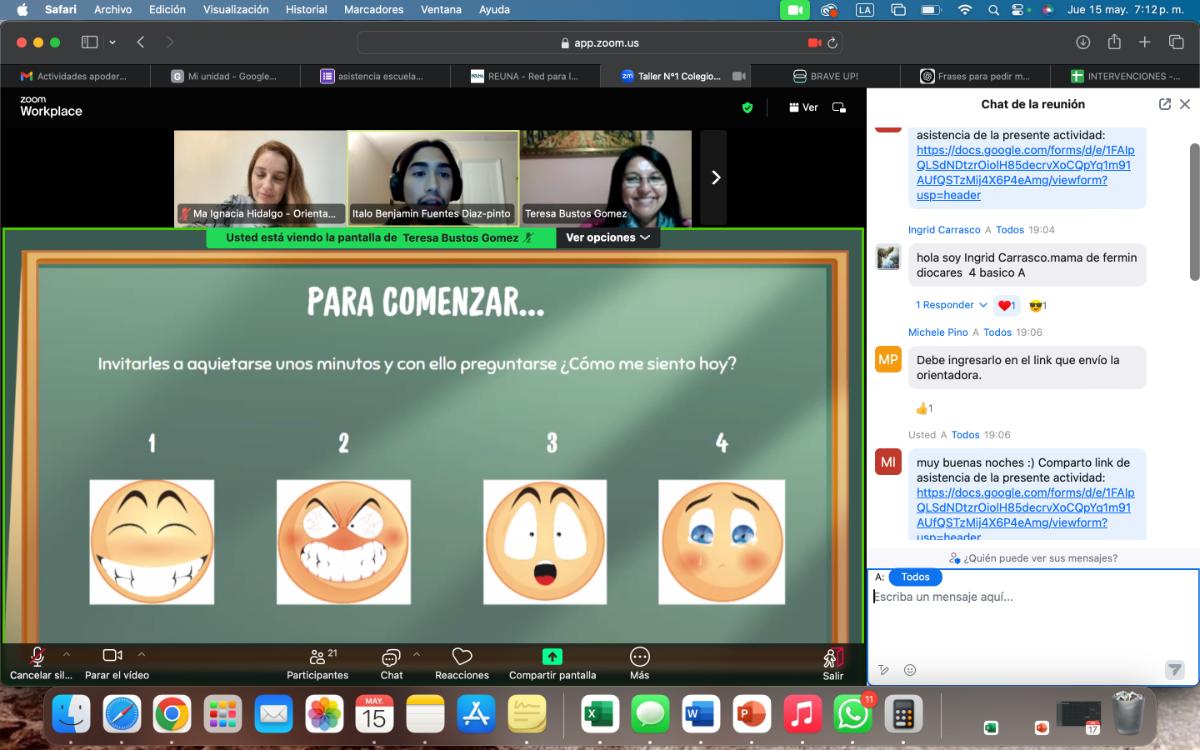
Task: Expand the 1 Responder thread
Action: [x=951, y=305]
